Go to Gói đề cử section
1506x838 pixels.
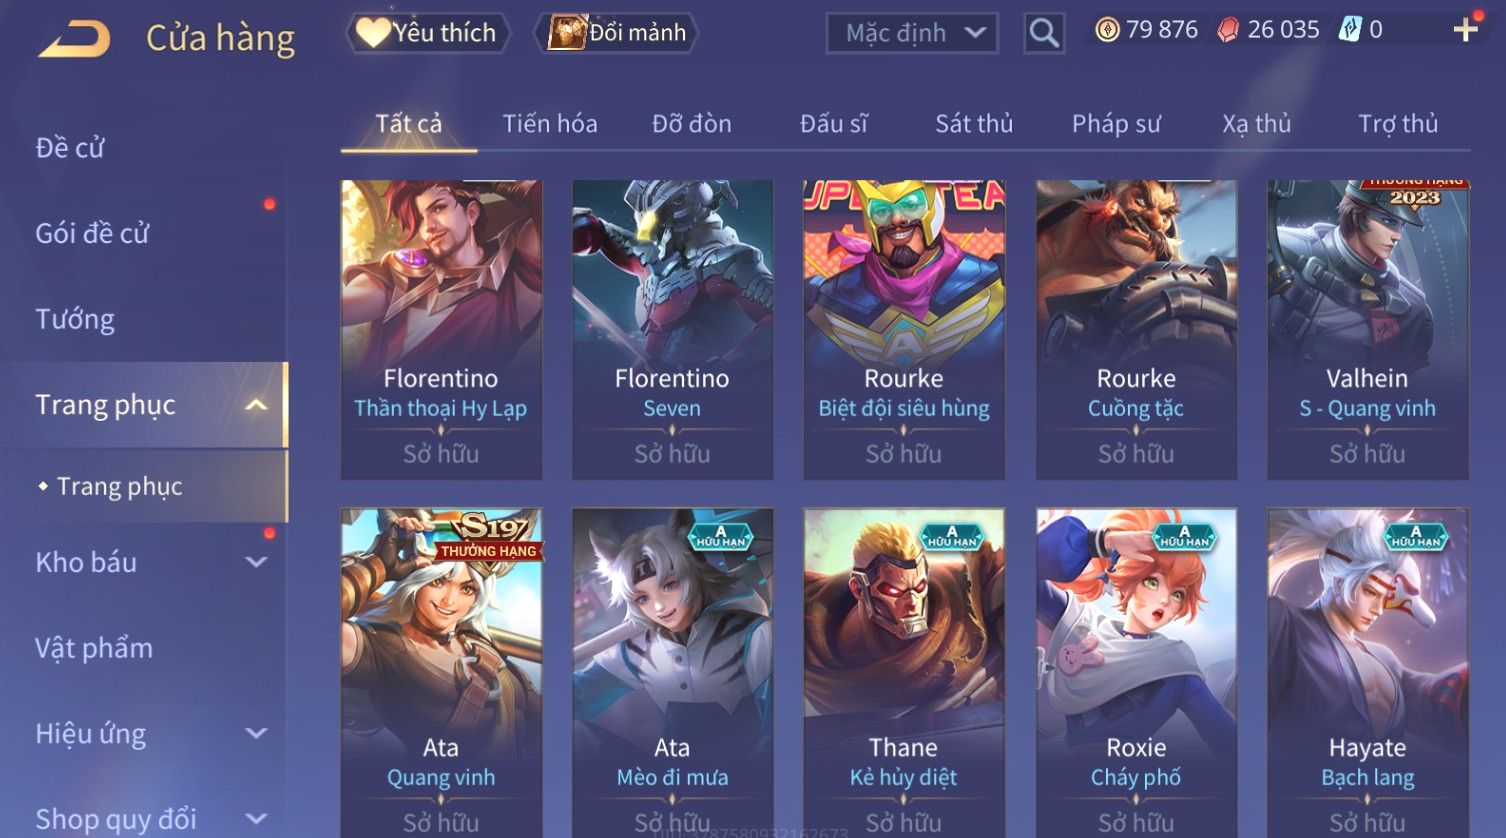[92, 233]
